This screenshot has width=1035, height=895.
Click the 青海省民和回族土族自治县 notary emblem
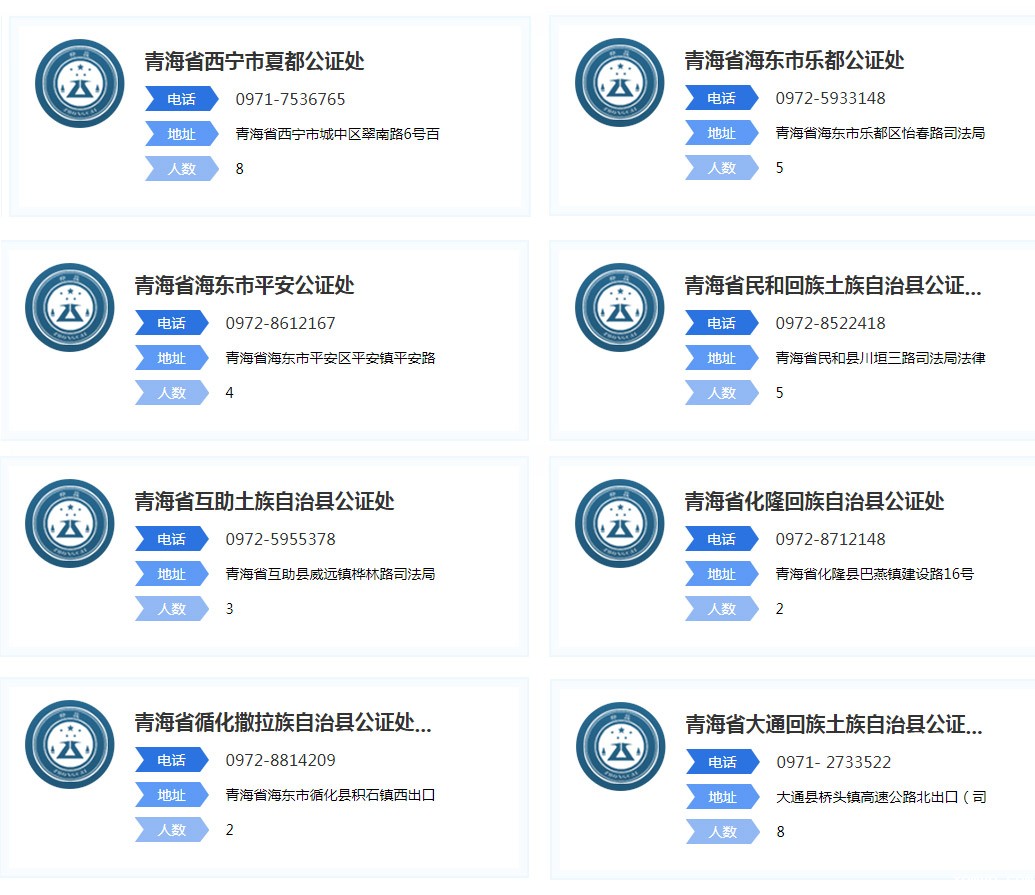619,307
